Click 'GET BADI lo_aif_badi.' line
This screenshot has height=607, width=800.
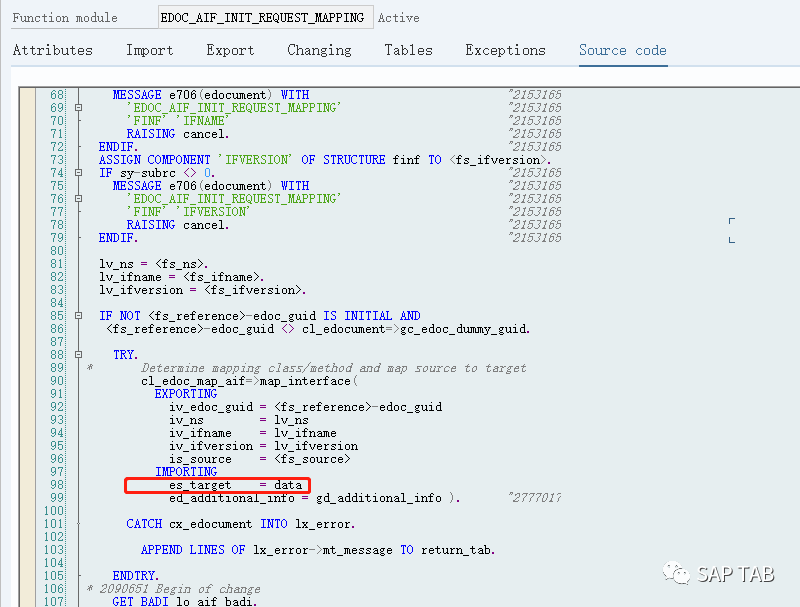[x=185, y=601]
